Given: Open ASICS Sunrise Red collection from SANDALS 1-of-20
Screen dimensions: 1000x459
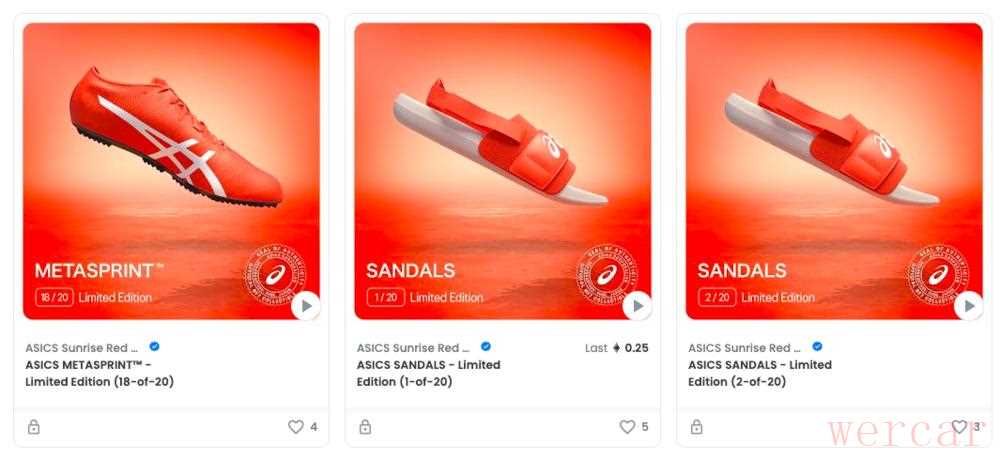Looking at the screenshot, I should (x=413, y=348).
